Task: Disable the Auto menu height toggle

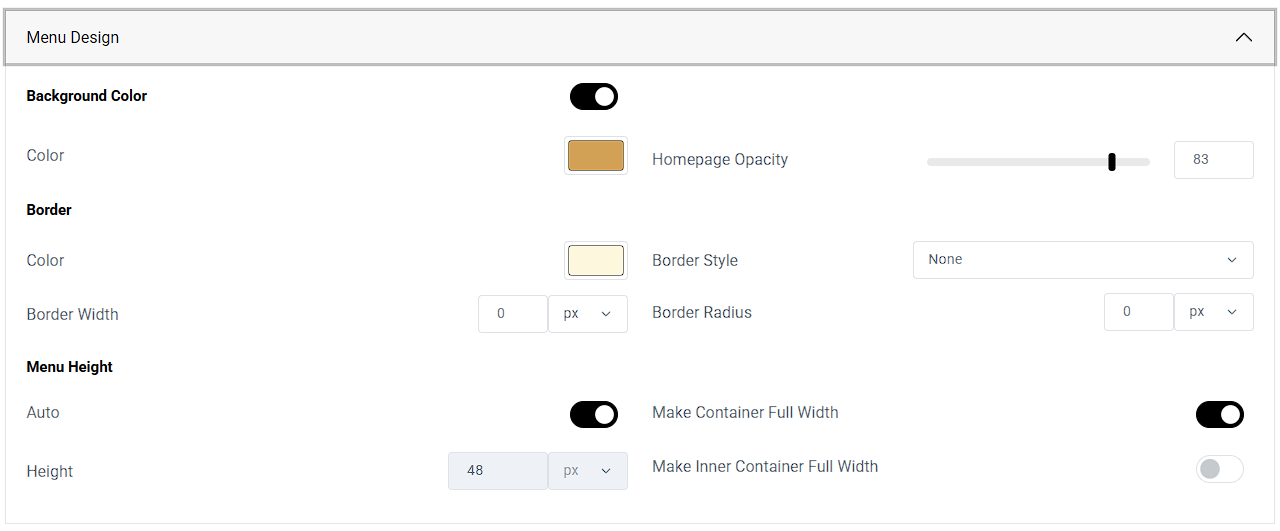Action: coord(594,414)
